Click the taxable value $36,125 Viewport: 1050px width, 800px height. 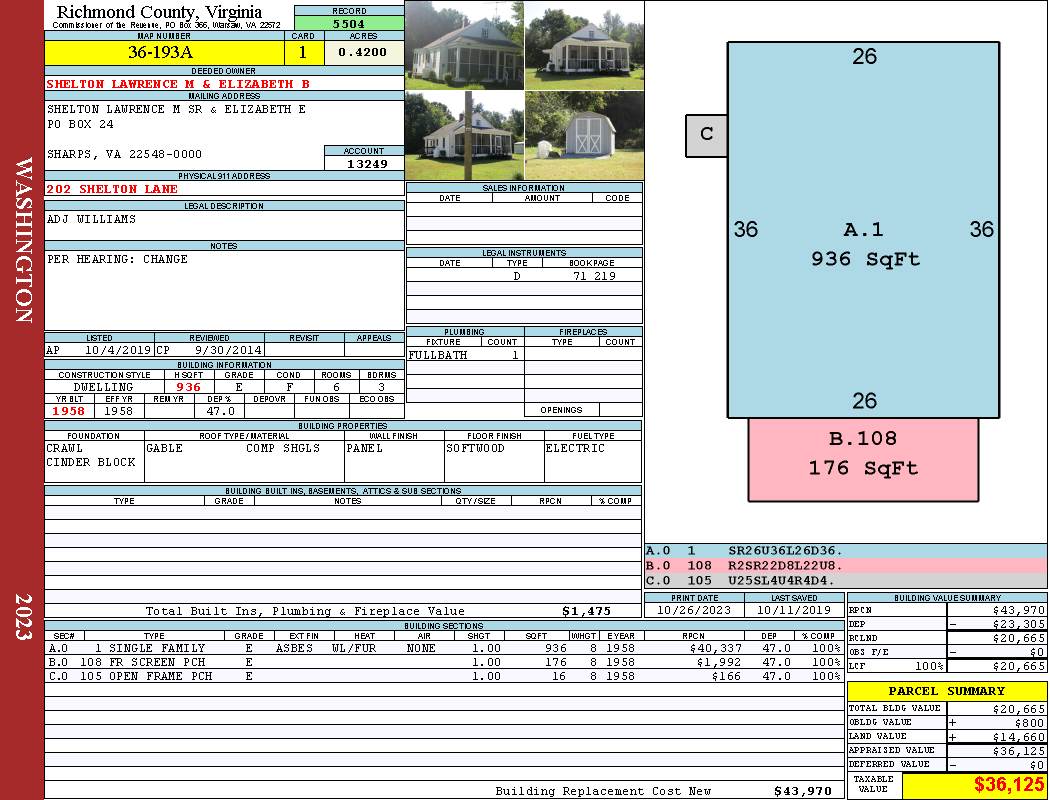click(973, 785)
